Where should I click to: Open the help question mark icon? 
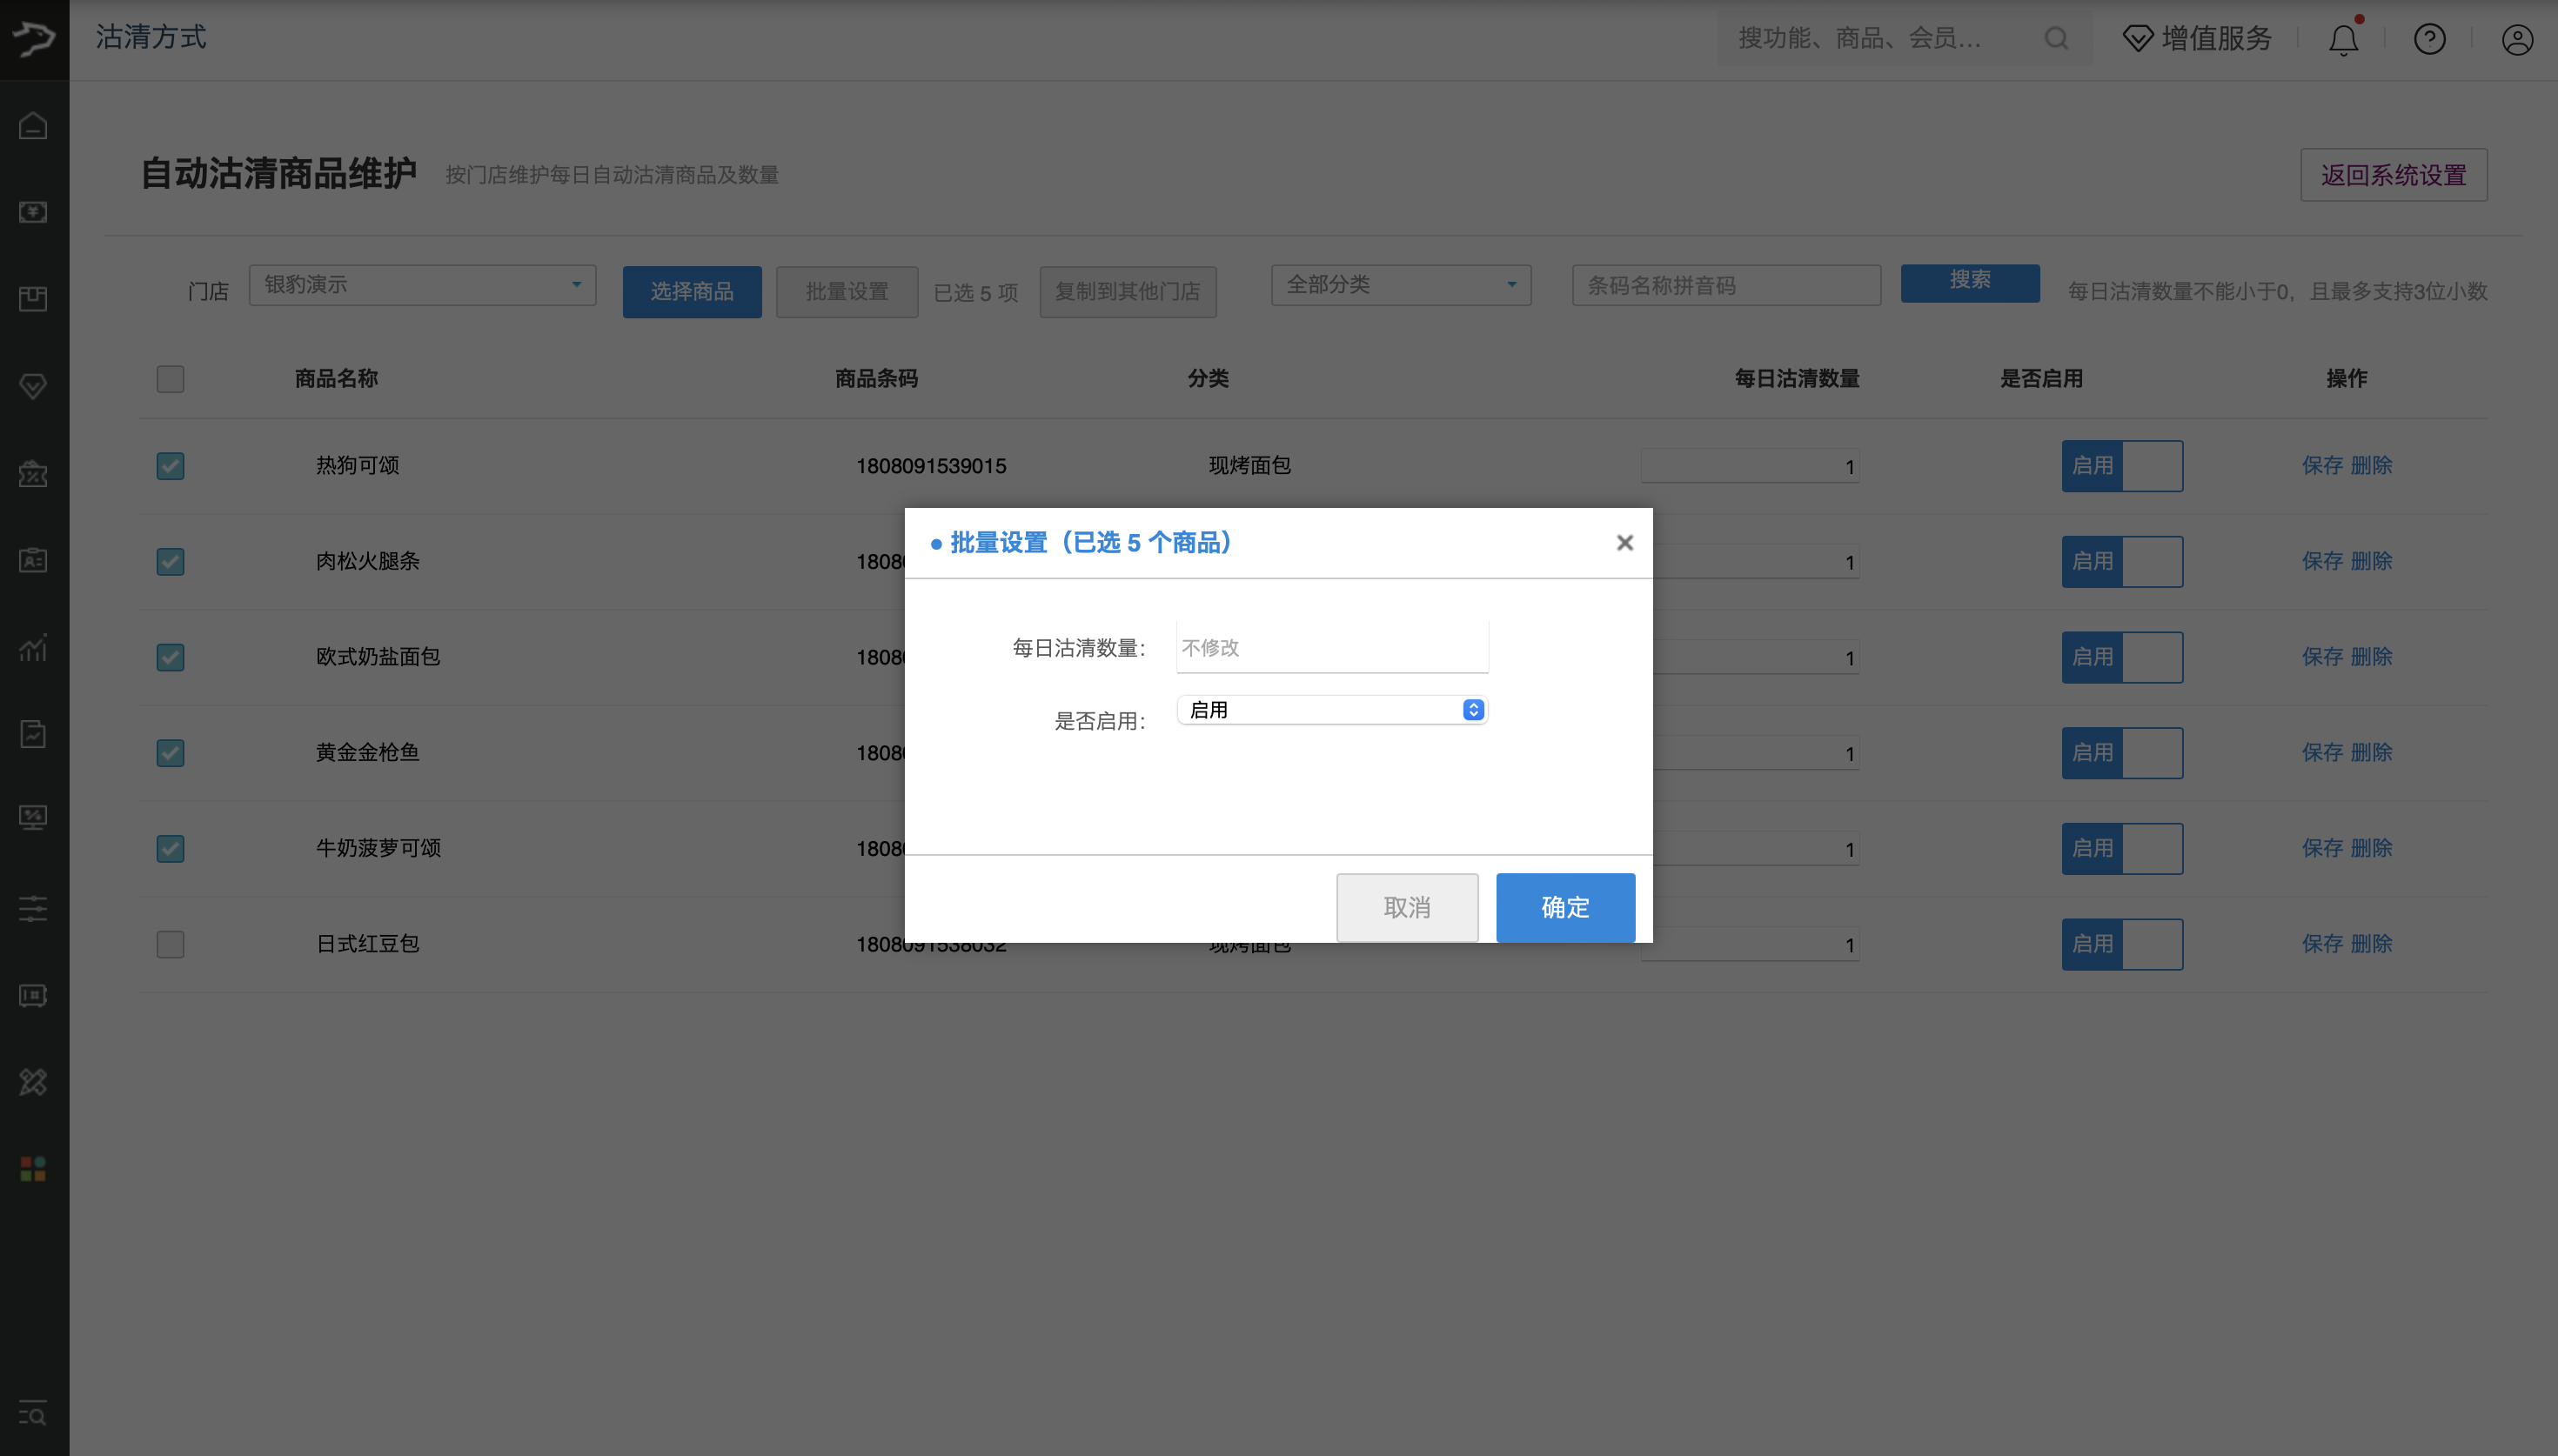[x=2429, y=39]
